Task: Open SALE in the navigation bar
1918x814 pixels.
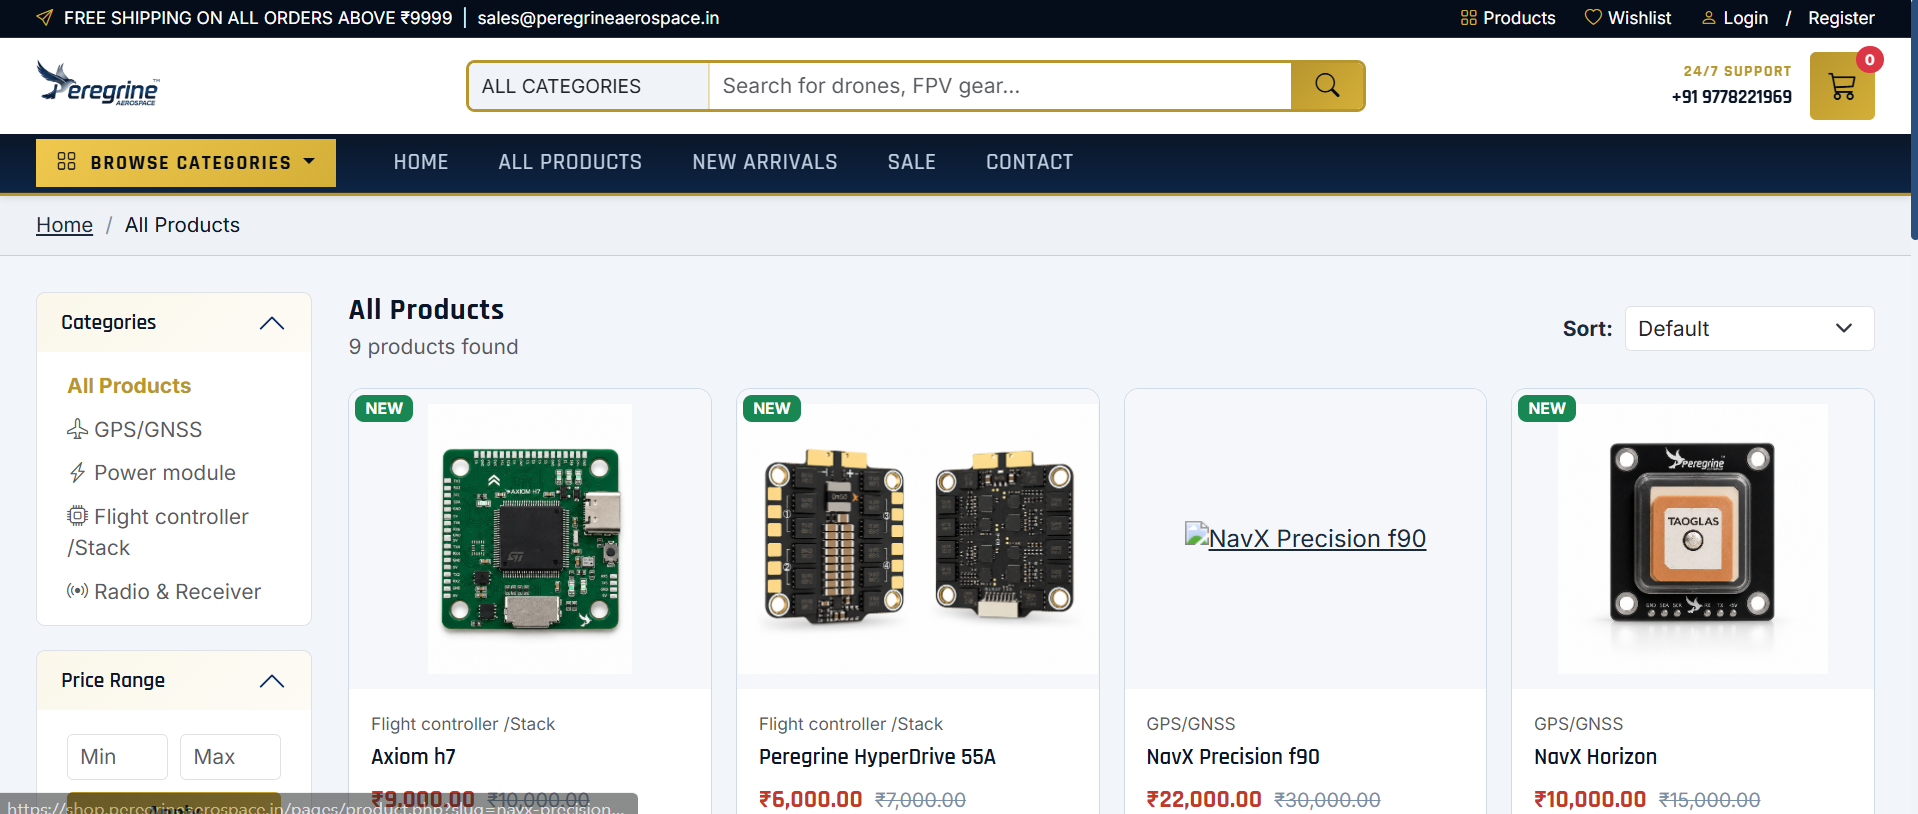Action: [x=912, y=162]
